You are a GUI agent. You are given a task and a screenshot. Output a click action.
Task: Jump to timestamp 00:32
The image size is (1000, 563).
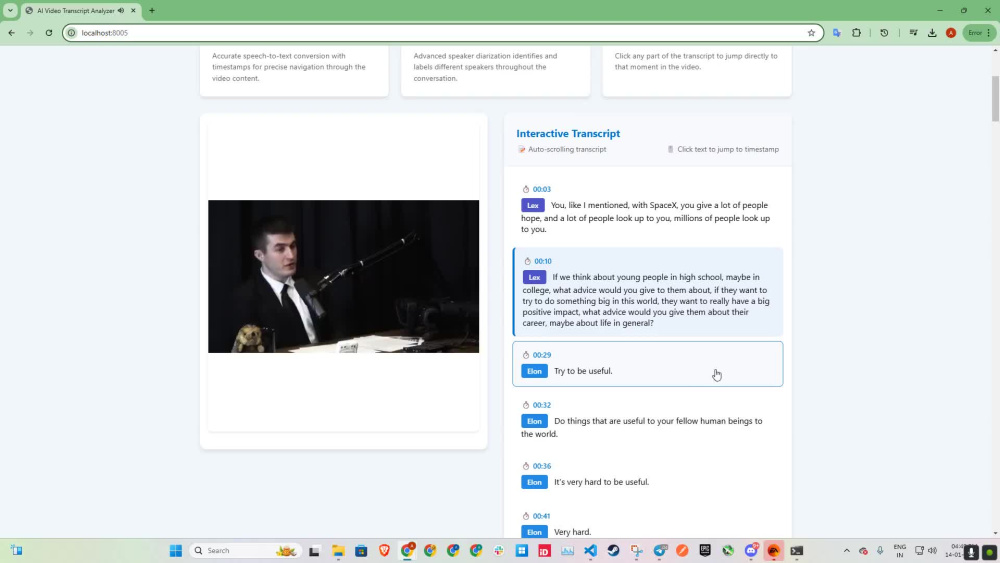click(541, 406)
